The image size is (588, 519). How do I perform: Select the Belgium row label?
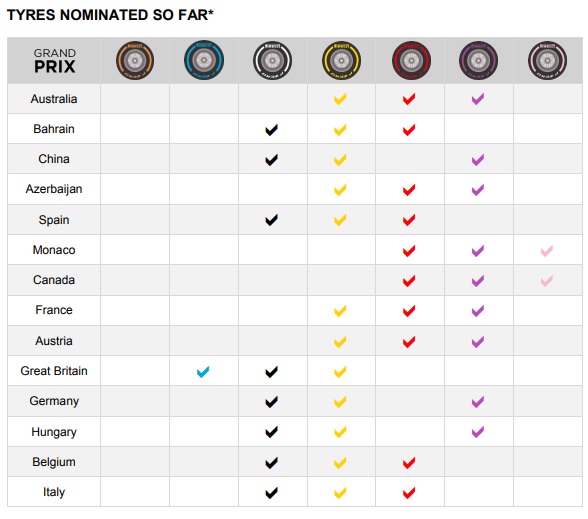tap(54, 462)
